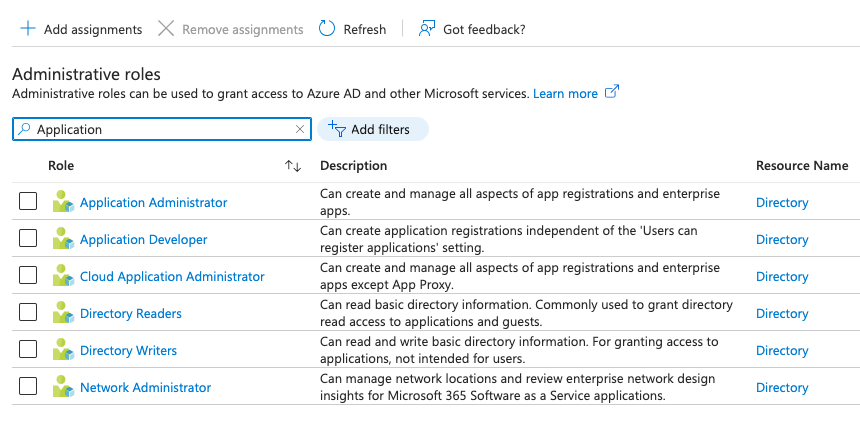Image resolution: width=860 pixels, height=437 pixels.
Task: Click the Remove assignments toolbar button
Action: (x=231, y=29)
